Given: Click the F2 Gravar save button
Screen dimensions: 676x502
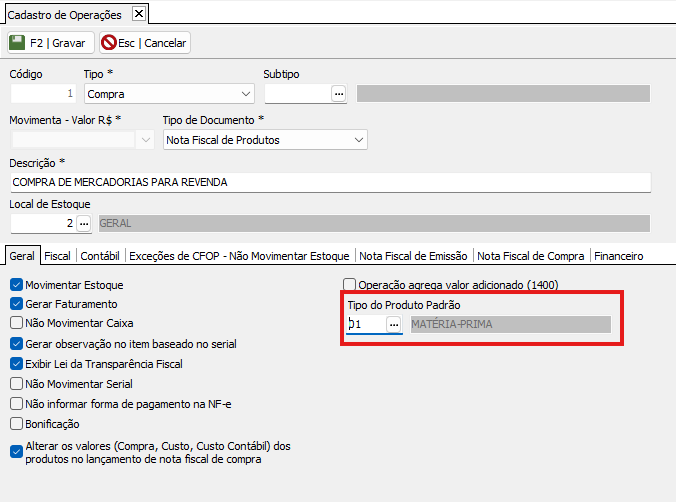Looking at the screenshot, I should point(50,43).
